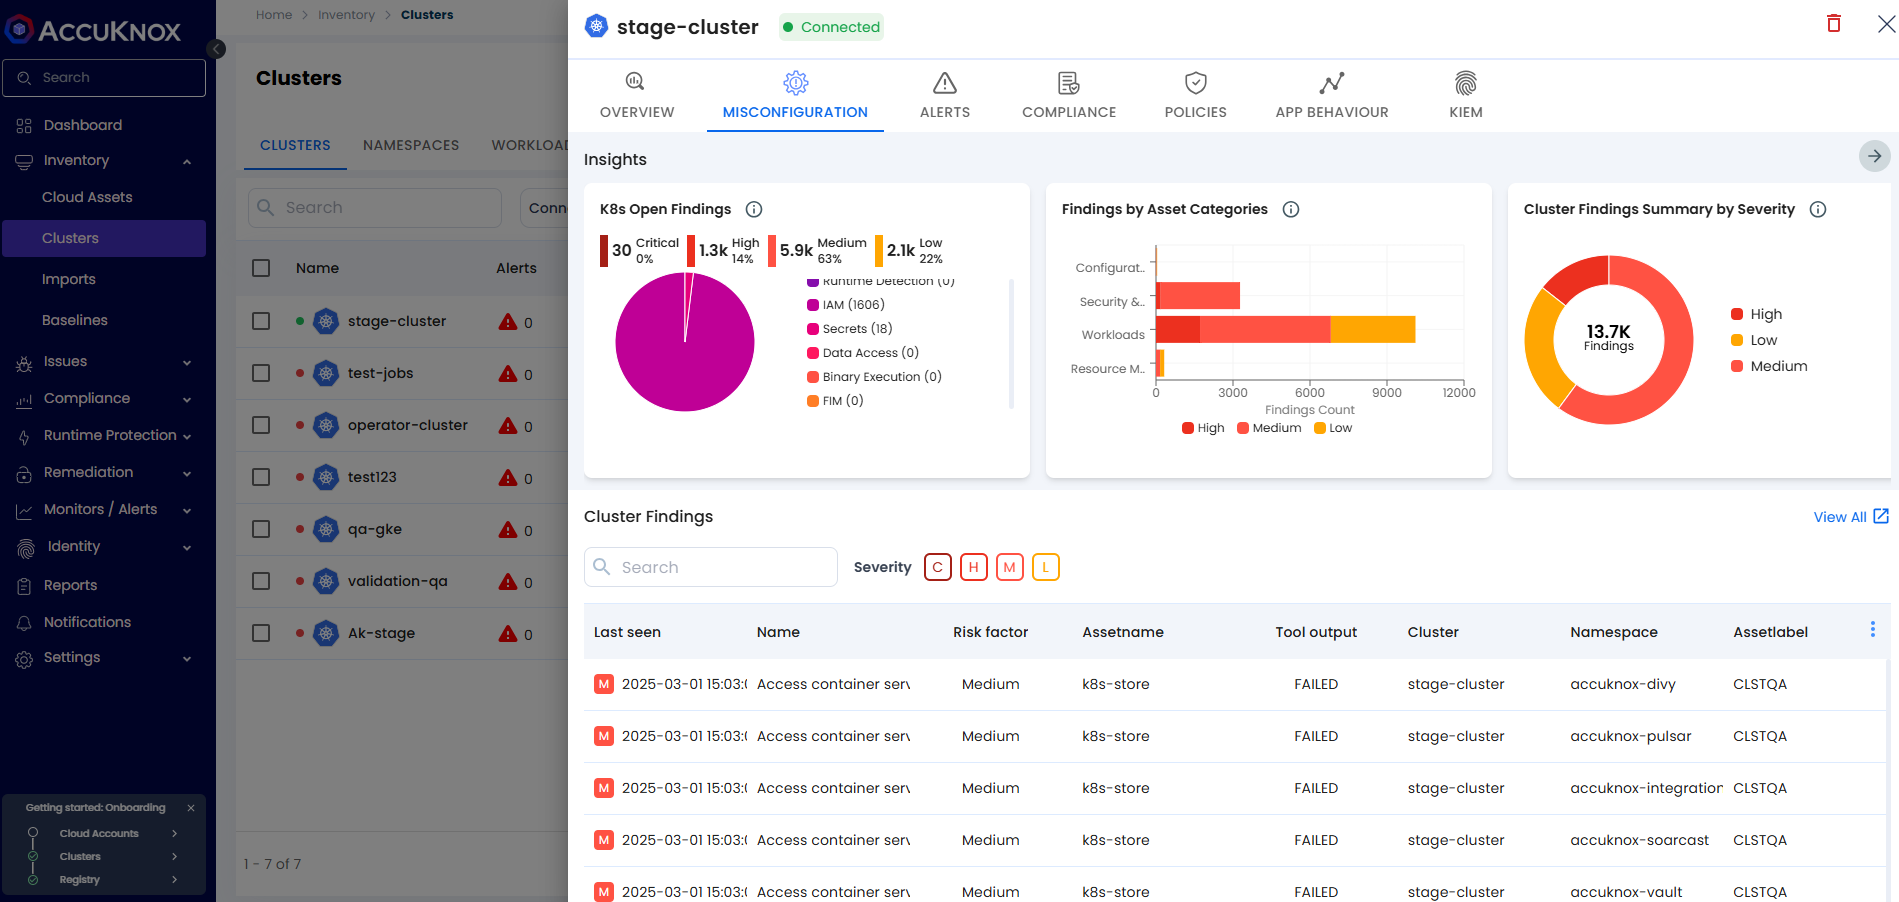Show info for Cluster Findings Summary
1899x902 pixels.
1818,209
